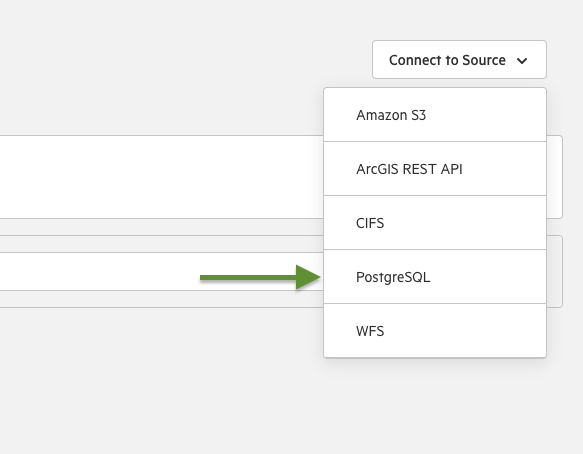Collapse the list using the Connect to Source chevron
The height and width of the screenshot is (454, 583).
click(x=522, y=61)
